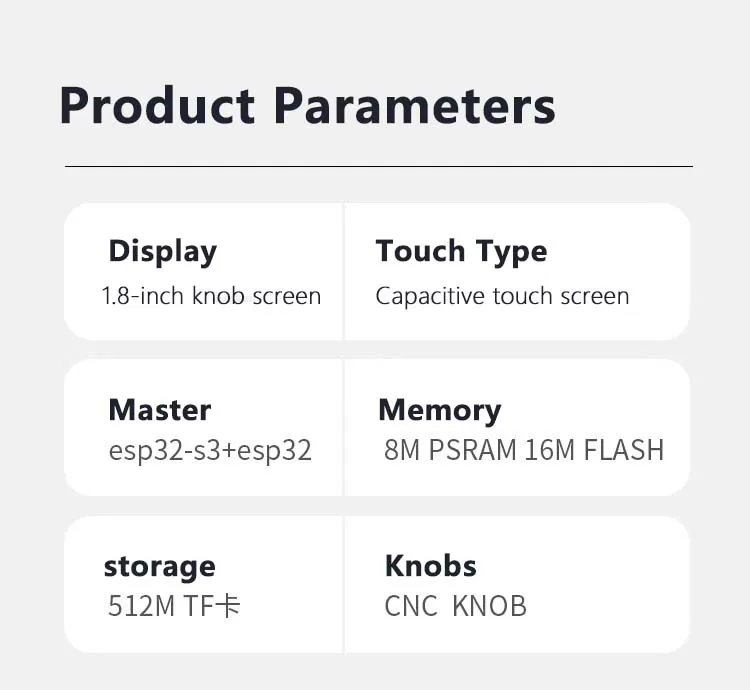This screenshot has height=690, width=750.
Task: Click the divider between storage and Knobs
Action: pos(343,585)
